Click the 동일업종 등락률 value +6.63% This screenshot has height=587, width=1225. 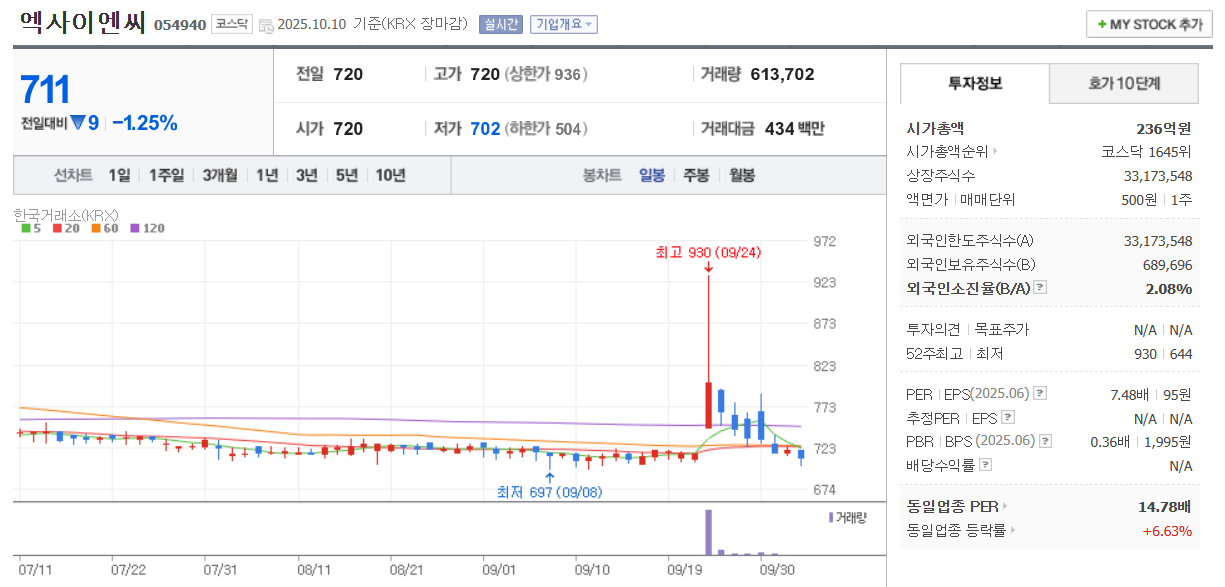pos(1168,531)
